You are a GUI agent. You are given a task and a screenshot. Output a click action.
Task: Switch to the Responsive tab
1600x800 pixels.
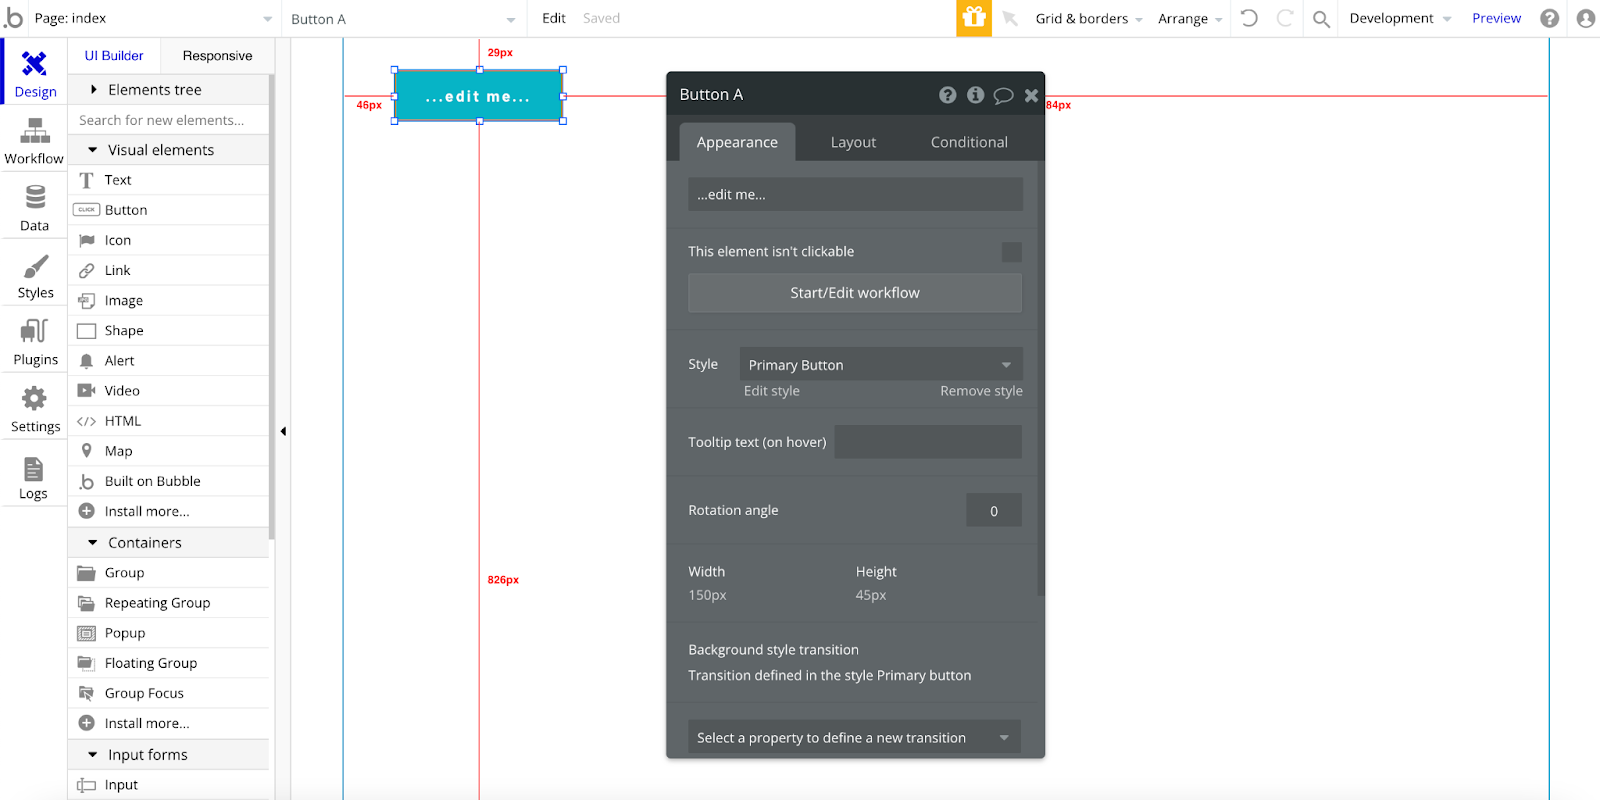pos(217,56)
